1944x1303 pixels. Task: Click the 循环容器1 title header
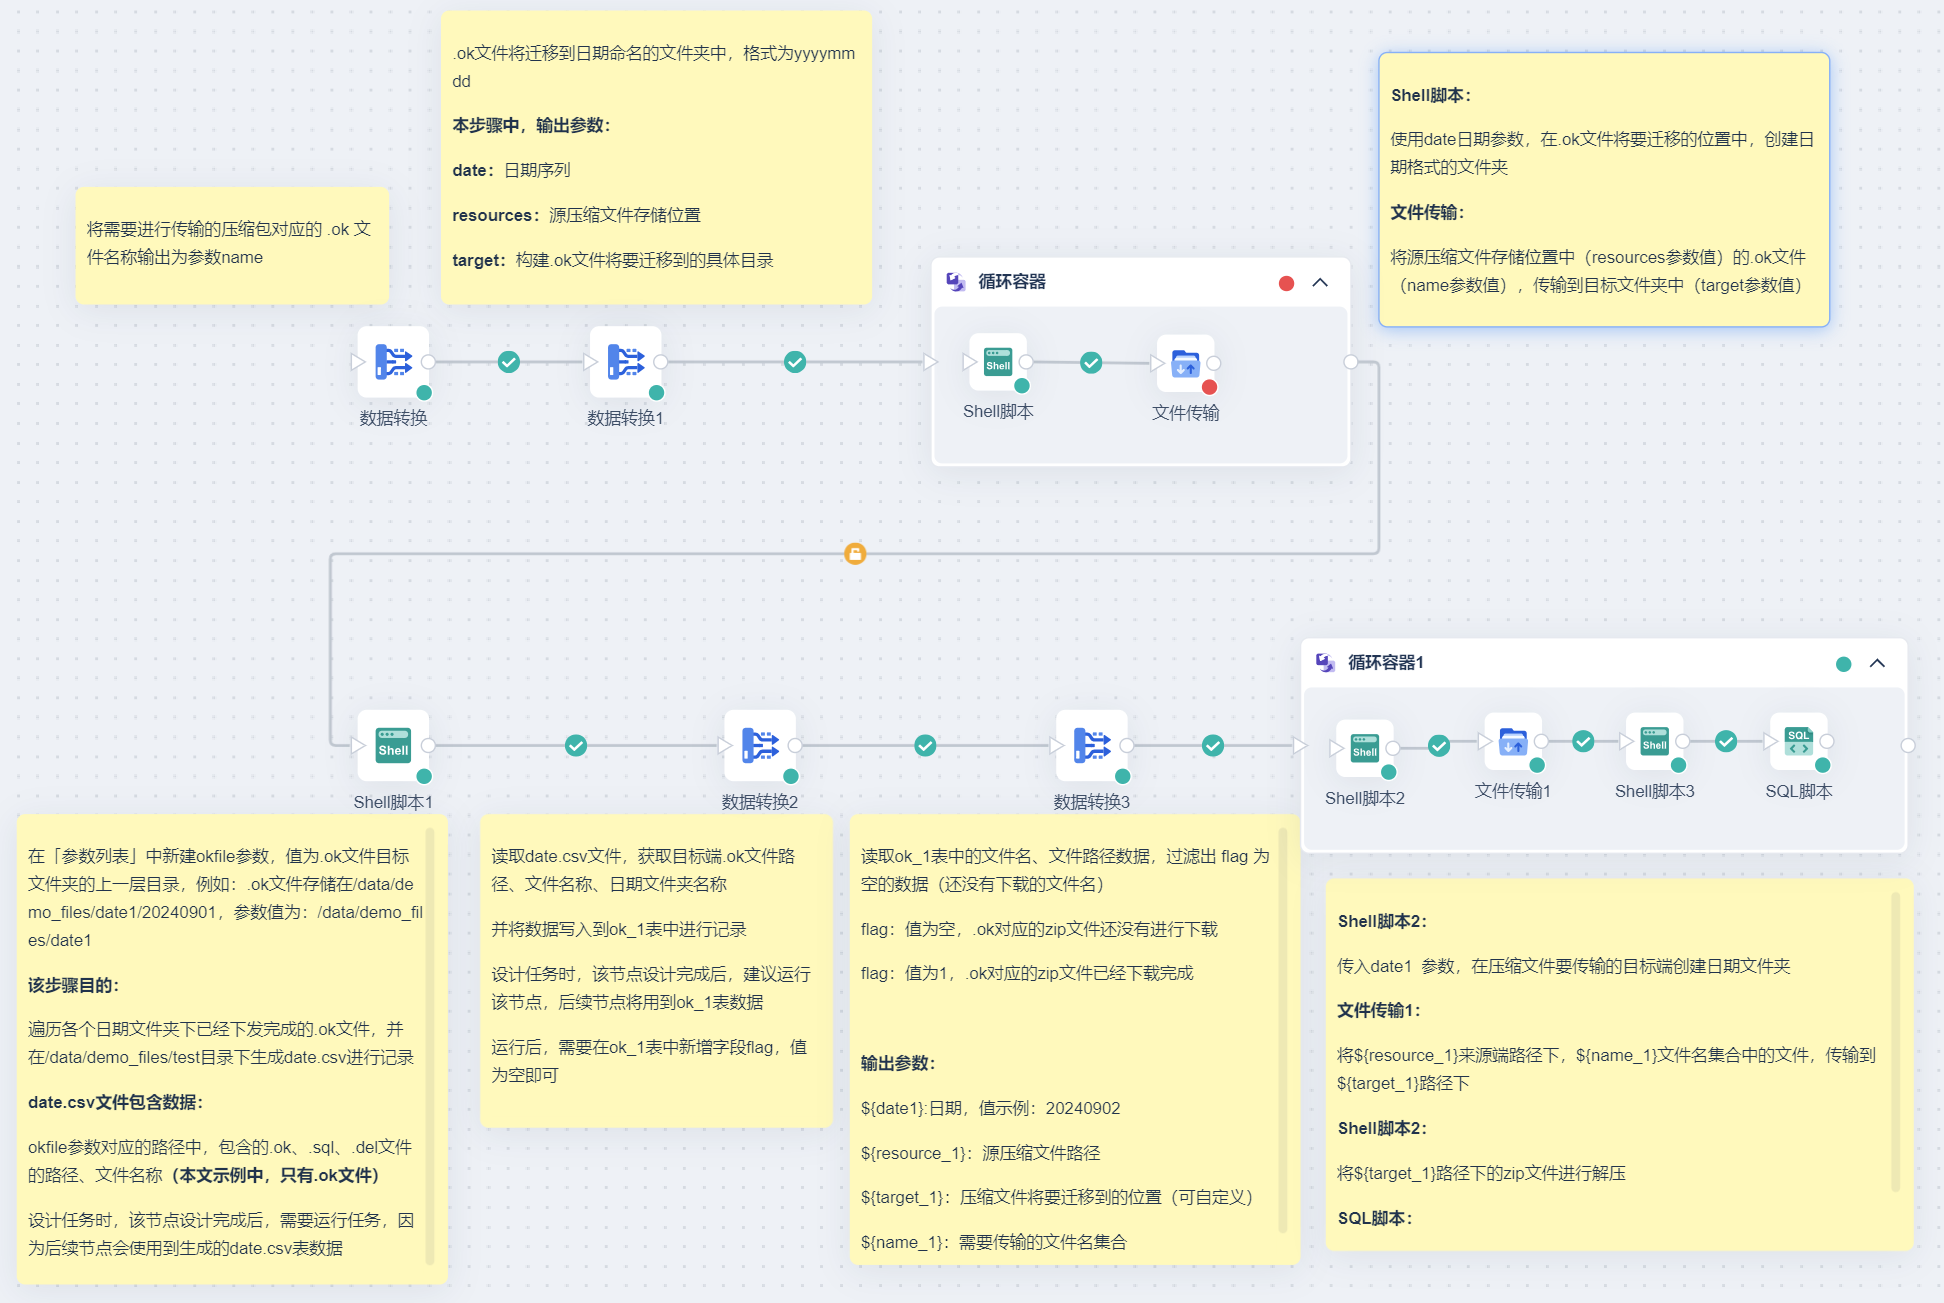[1385, 663]
